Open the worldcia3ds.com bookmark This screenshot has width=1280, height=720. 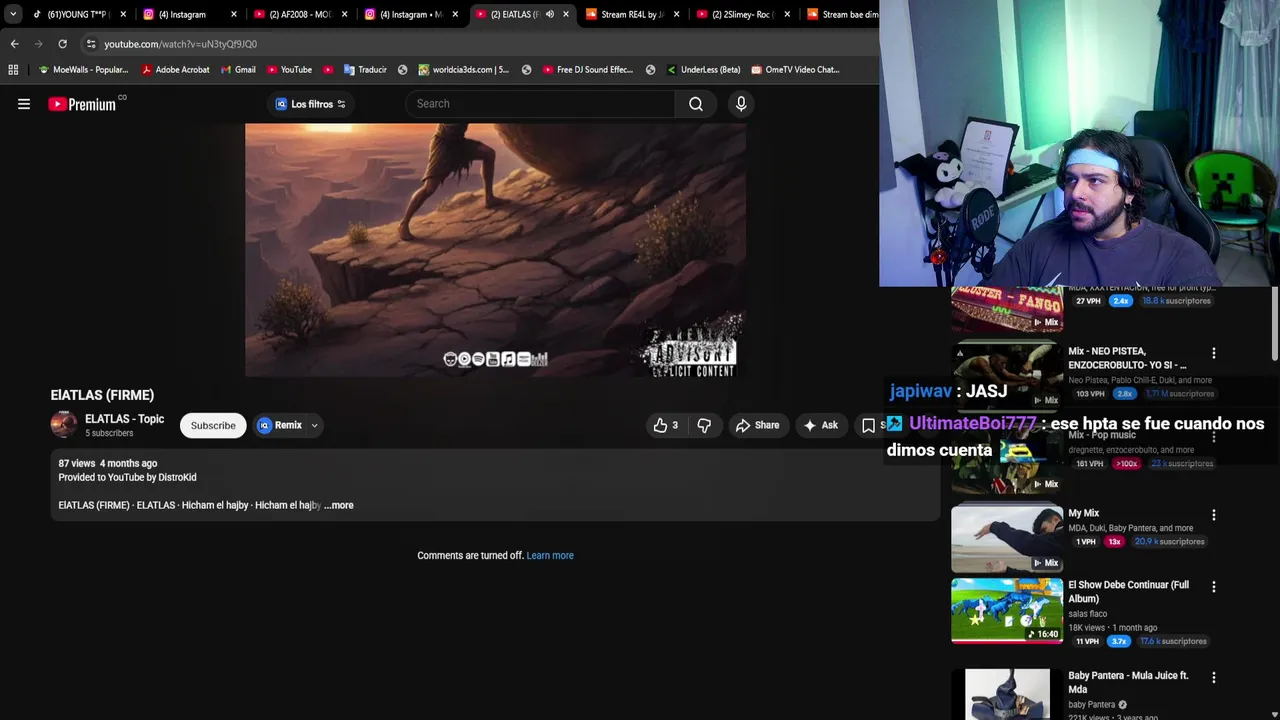[464, 70]
